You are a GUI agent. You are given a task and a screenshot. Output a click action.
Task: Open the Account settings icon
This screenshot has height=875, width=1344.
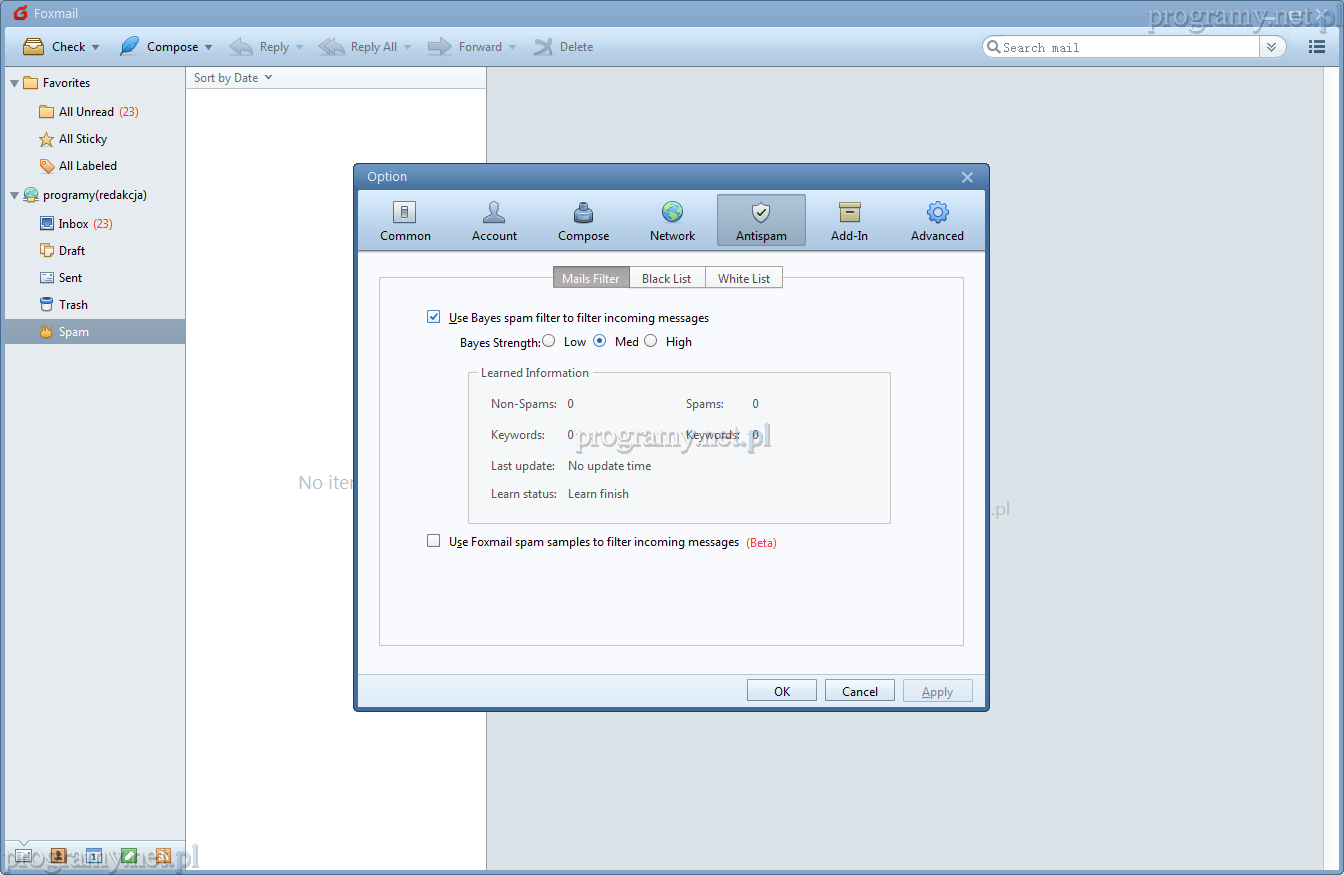[x=494, y=212]
